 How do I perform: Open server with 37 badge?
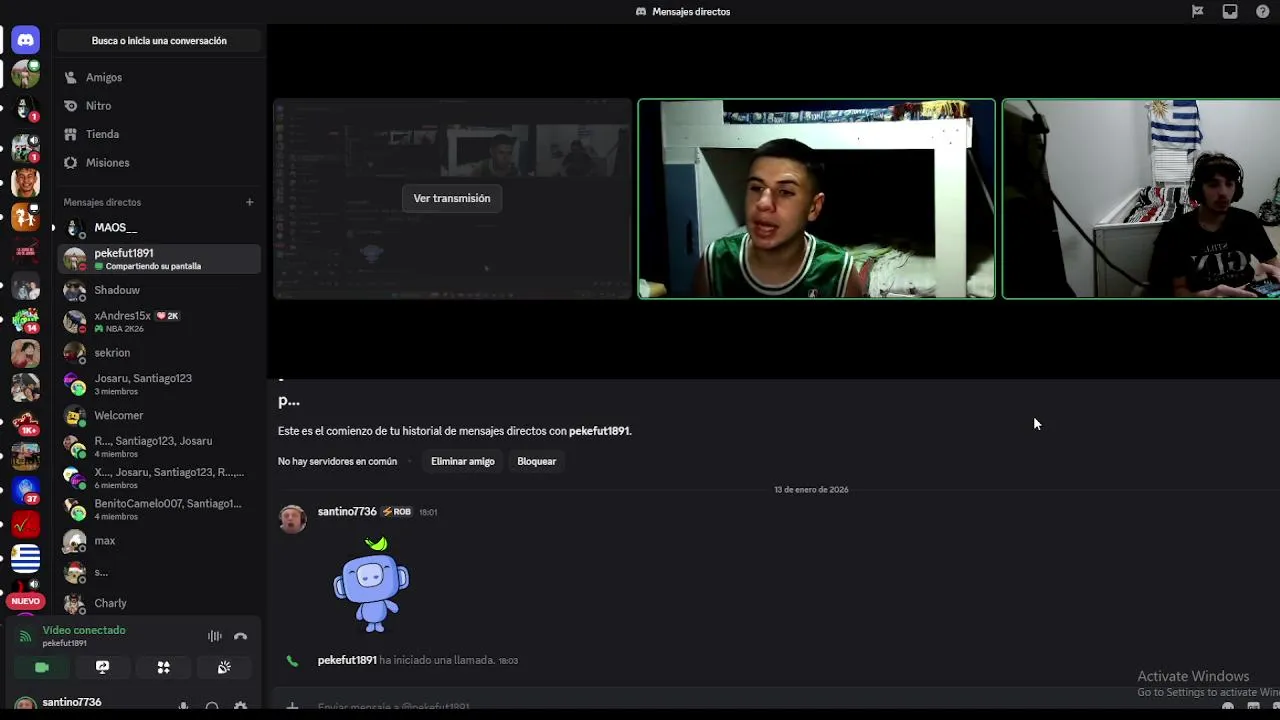pos(26,491)
